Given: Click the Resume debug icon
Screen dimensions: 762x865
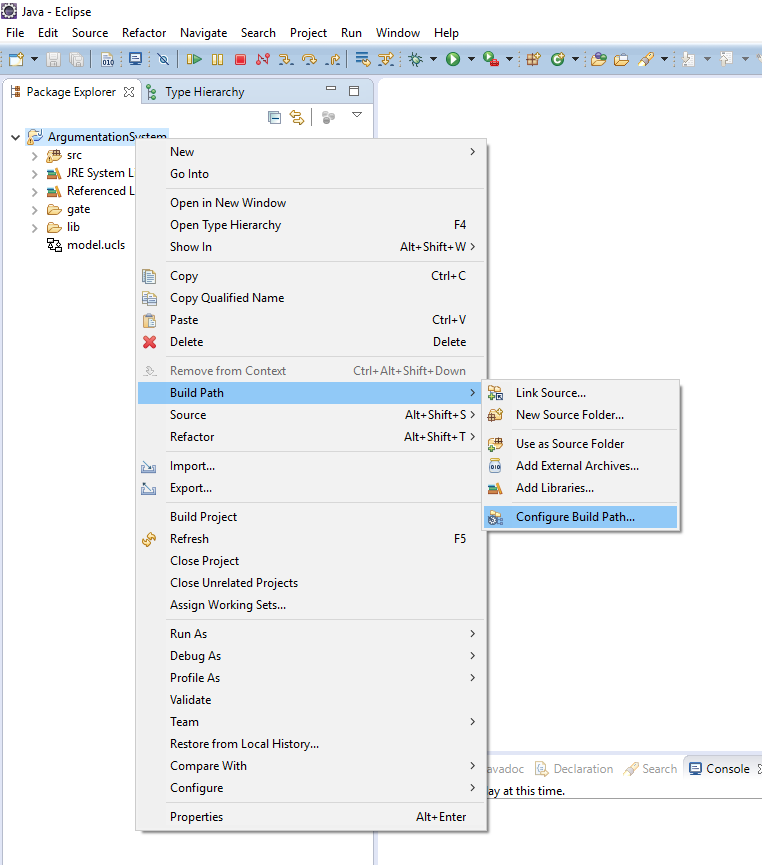Looking at the screenshot, I should pyautogui.click(x=194, y=59).
